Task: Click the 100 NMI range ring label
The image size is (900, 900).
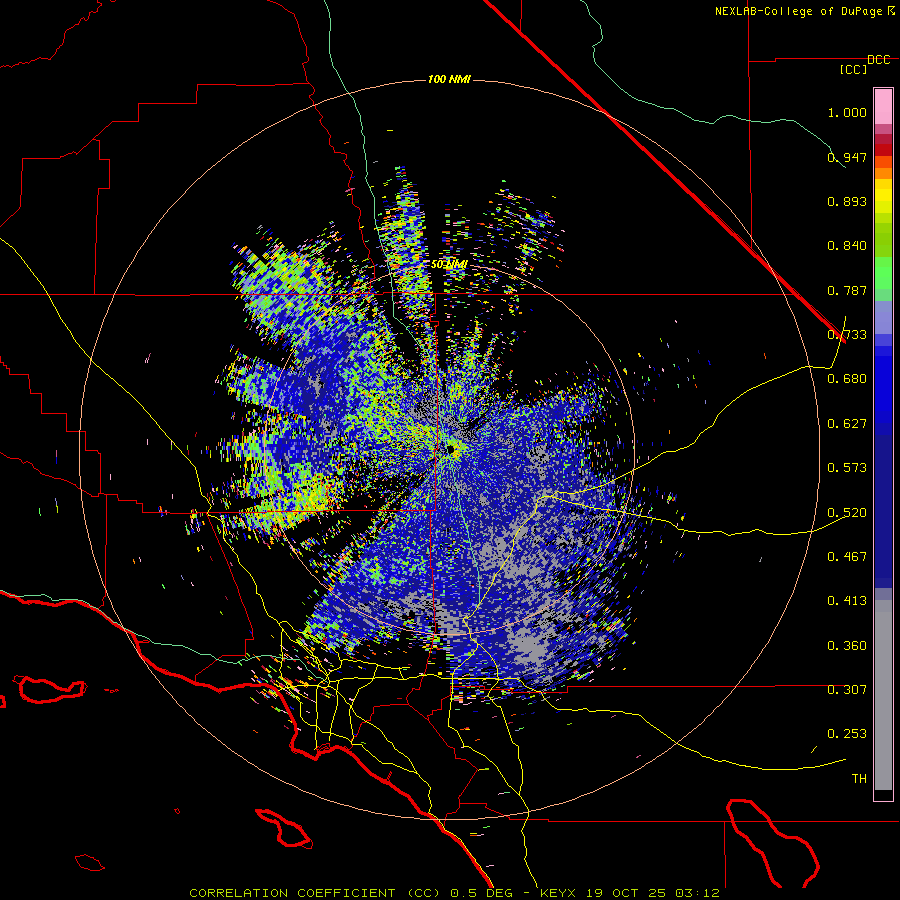Action: (x=449, y=79)
